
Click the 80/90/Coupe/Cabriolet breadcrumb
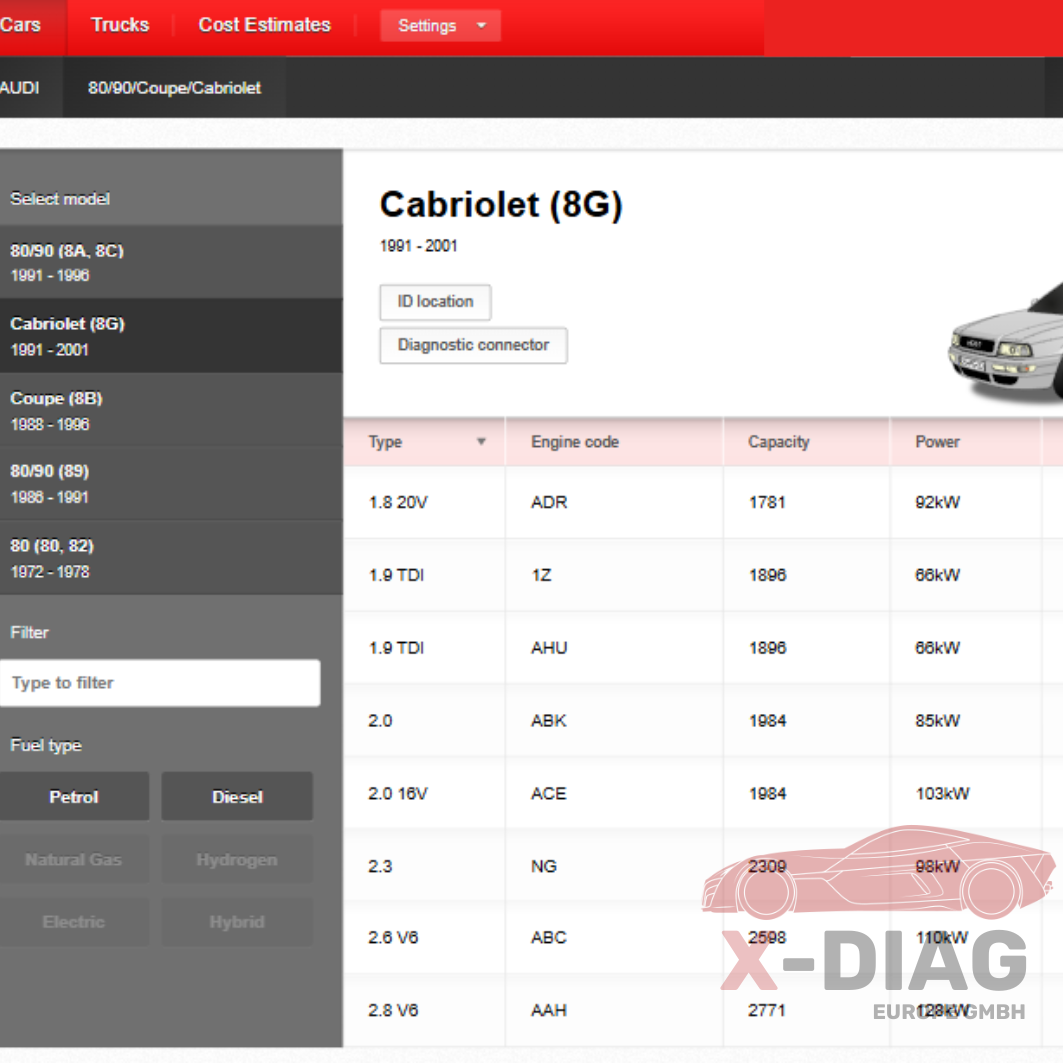[174, 87]
